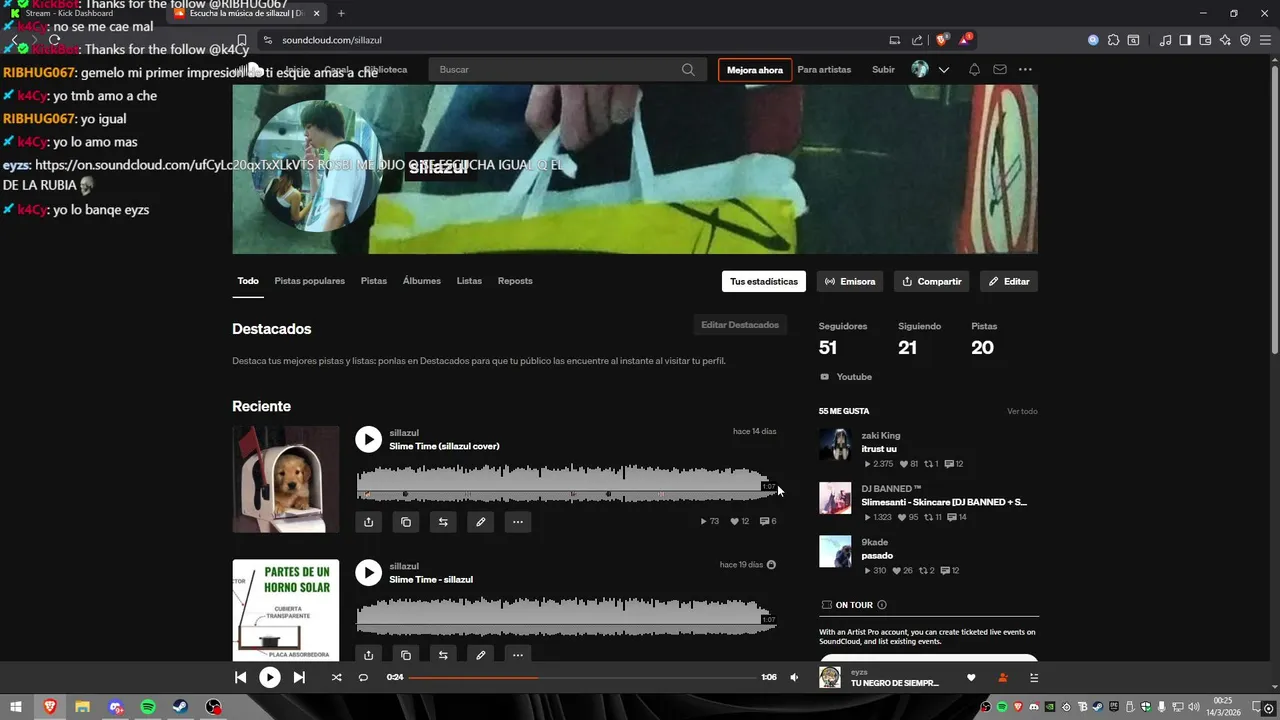Open zaki King itrust uu thumbnail
This screenshot has width=1280, height=720.
(835, 445)
